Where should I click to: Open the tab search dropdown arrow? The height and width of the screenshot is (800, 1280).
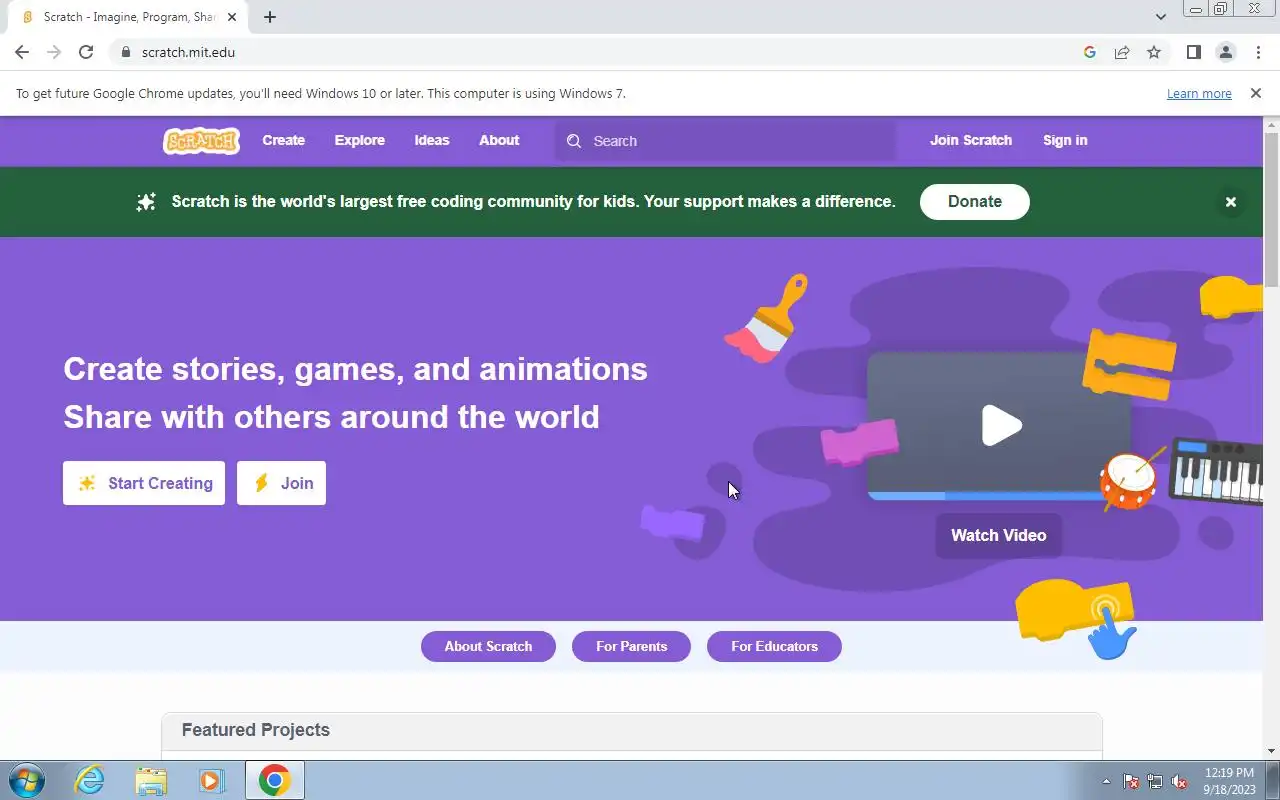point(1160,17)
